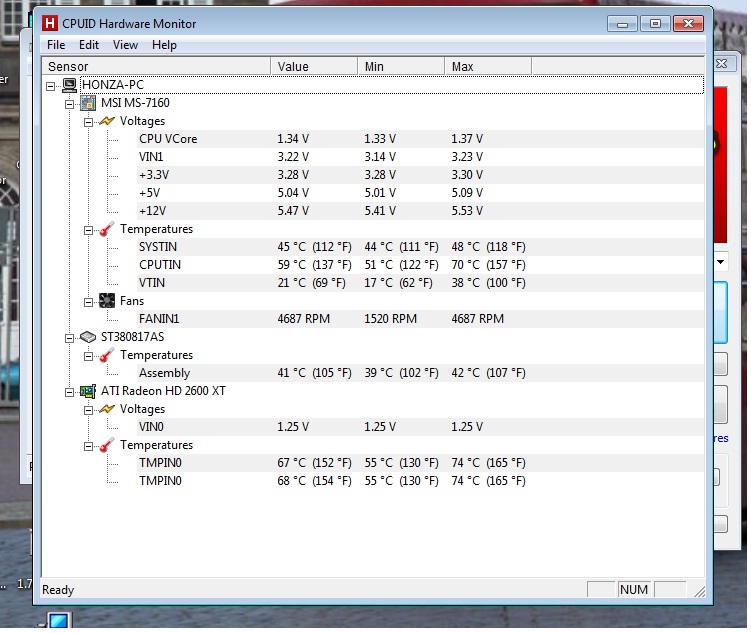Click the ATI Radeon graphics card icon
The width and height of the screenshot is (751, 633).
[x=88, y=391]
